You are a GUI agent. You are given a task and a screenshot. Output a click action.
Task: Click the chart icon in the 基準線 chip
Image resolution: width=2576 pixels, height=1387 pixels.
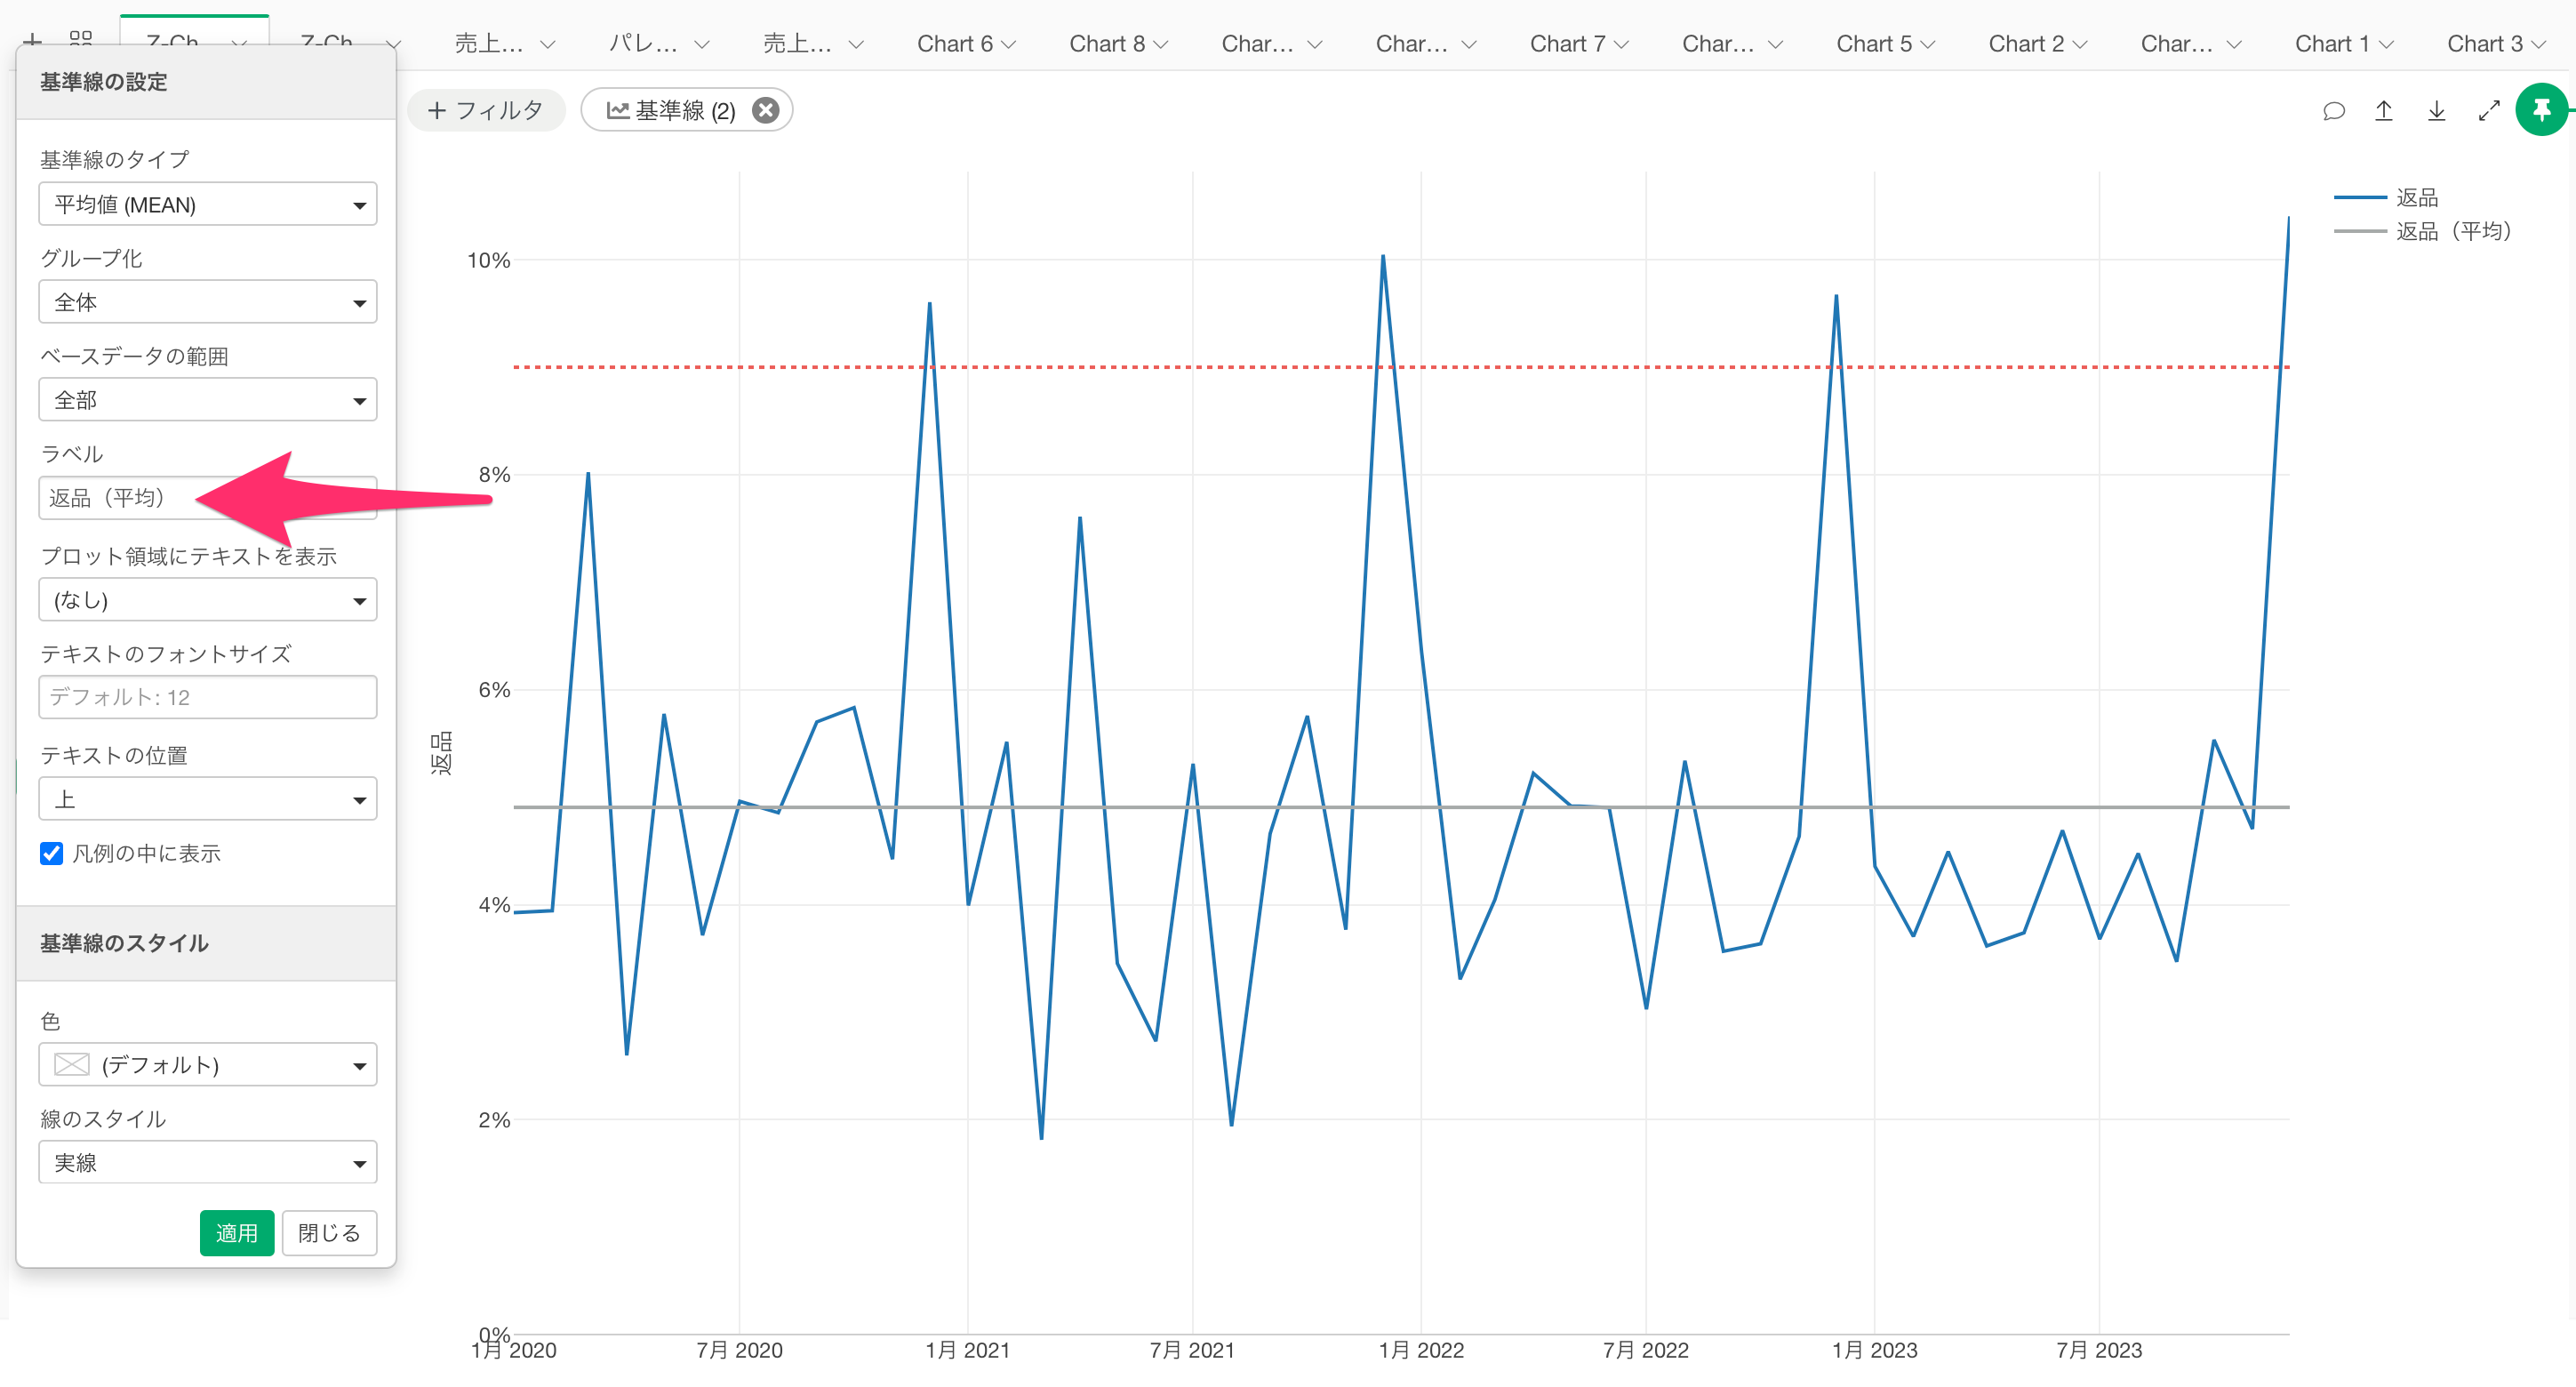click(x=618, y=110)
